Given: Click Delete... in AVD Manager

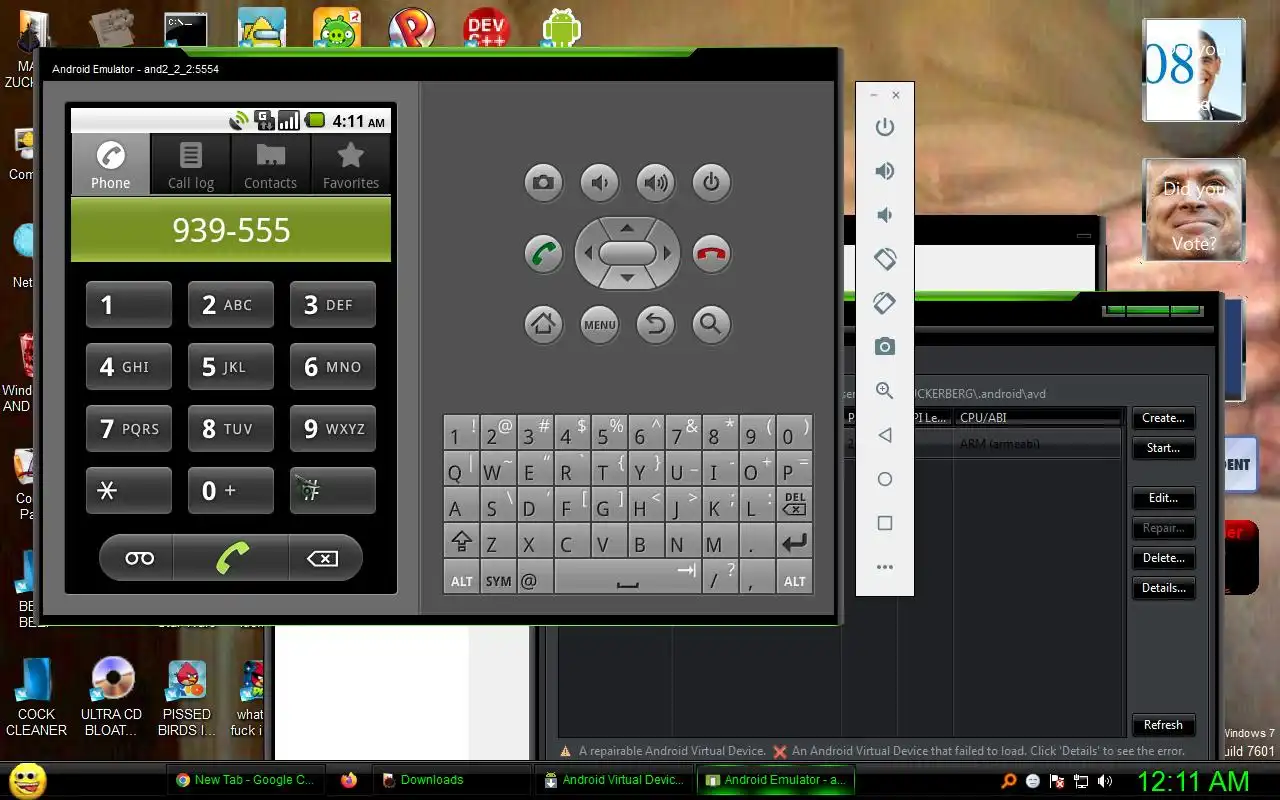Looking at the screenshot, I should click(1163, 558).
